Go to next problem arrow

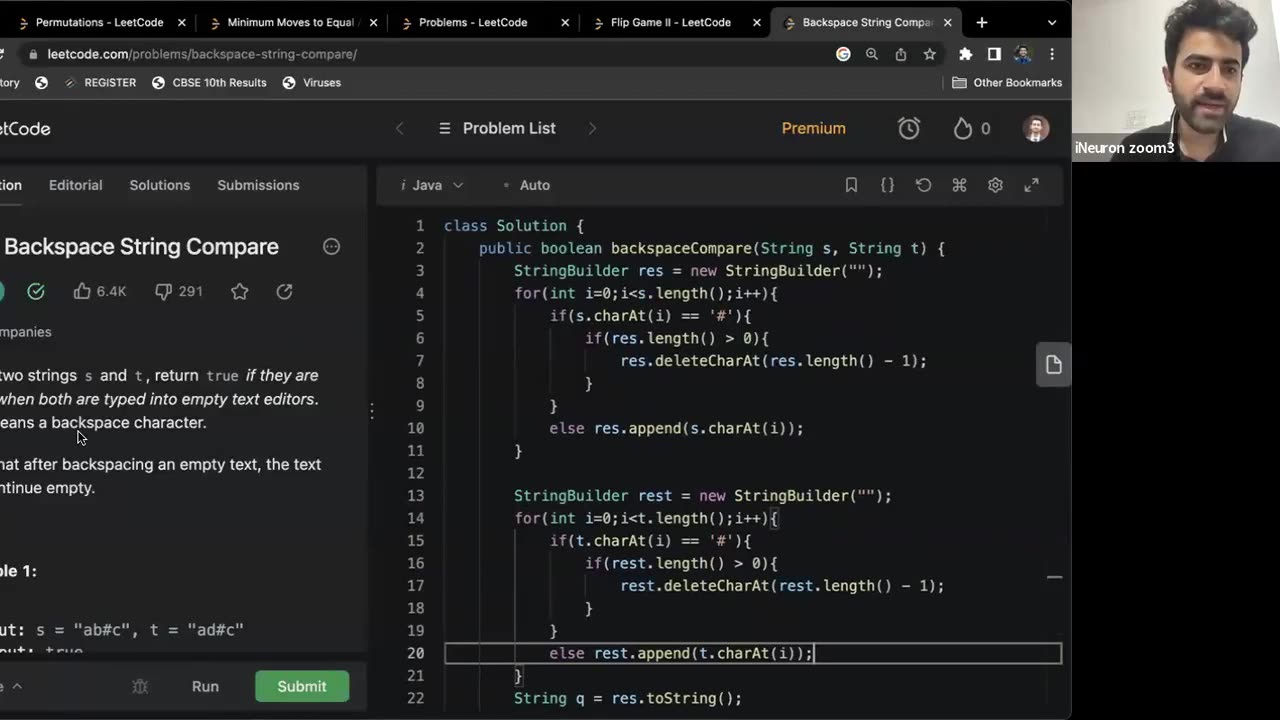[x=592, y=128]
